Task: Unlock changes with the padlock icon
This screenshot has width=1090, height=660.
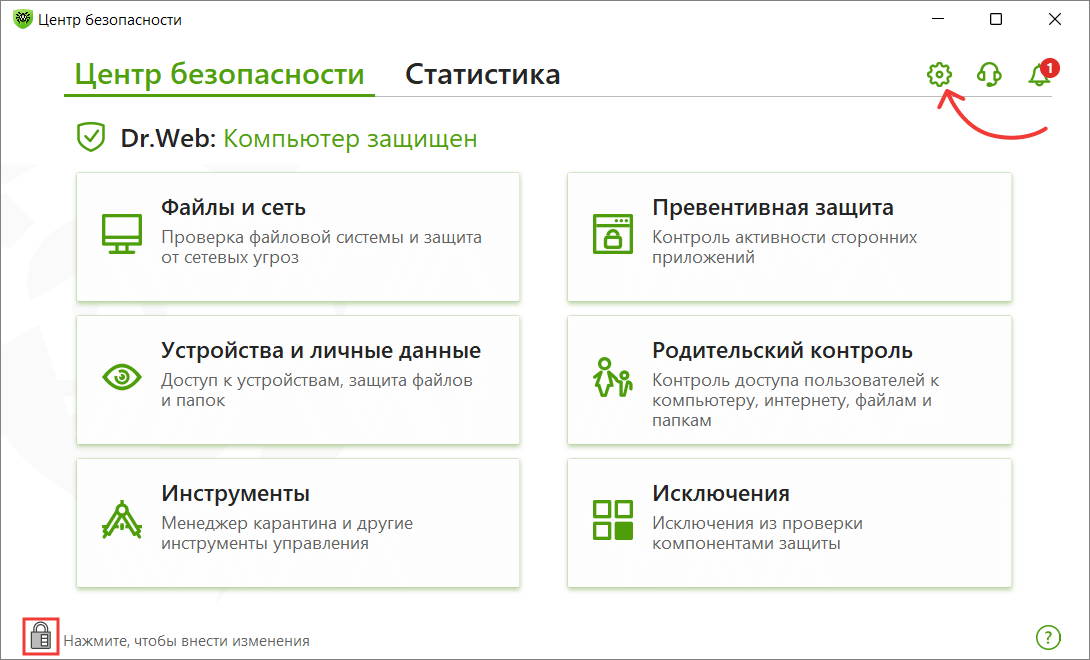Action: 41,636
